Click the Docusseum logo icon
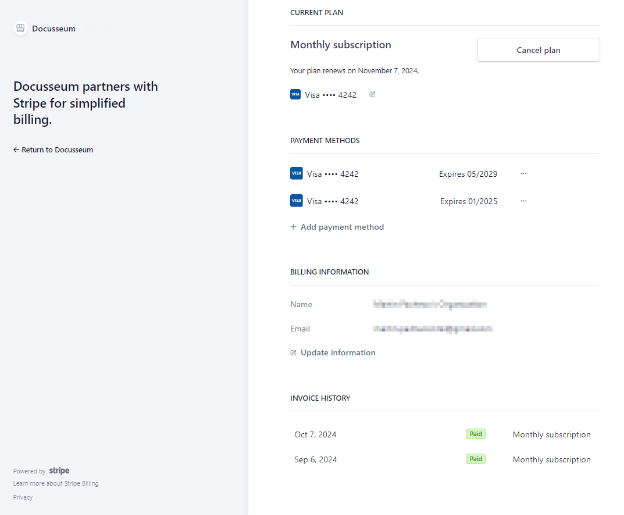The width and height of the screenshot is (624, 515). point(20,29)
